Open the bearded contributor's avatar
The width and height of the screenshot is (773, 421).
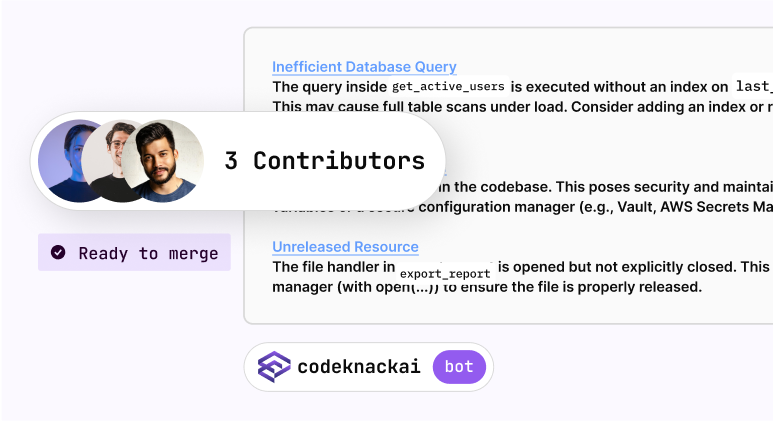(x=168, y=160)
